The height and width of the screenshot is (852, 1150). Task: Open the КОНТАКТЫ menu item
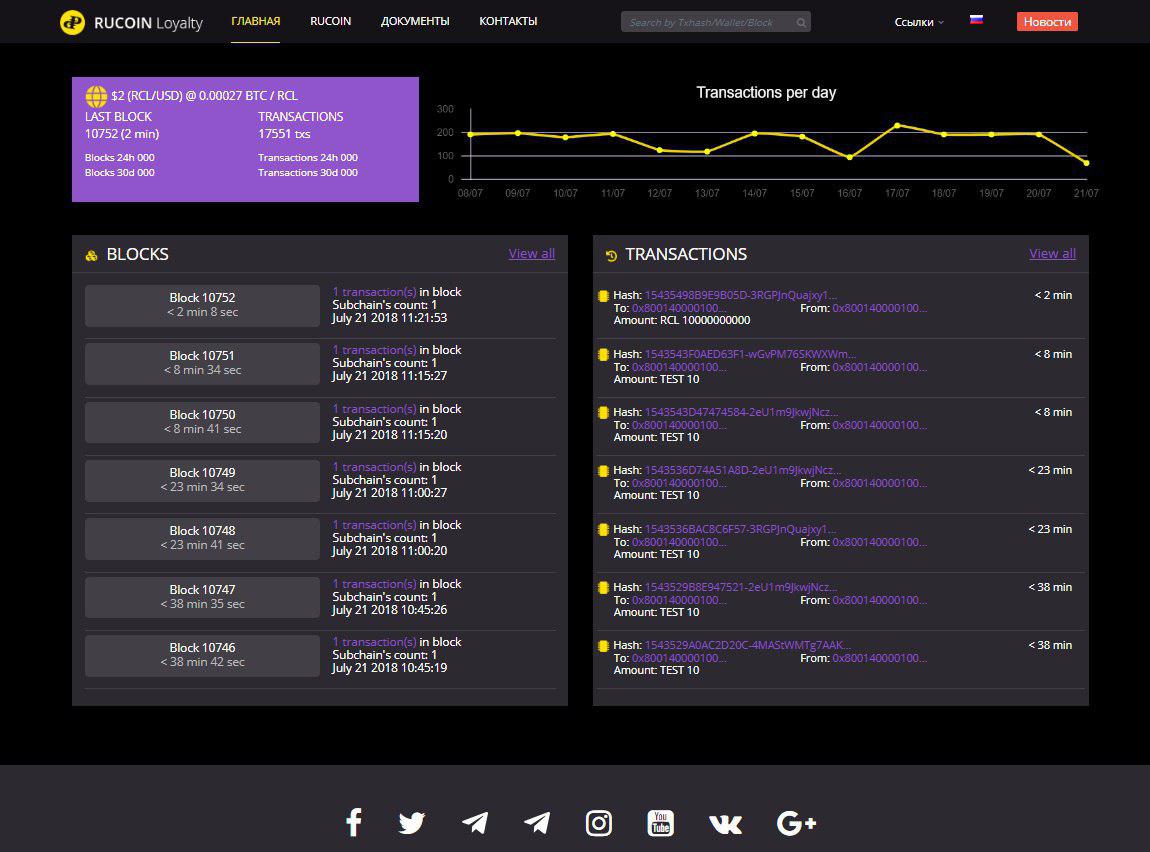(508, 21)
